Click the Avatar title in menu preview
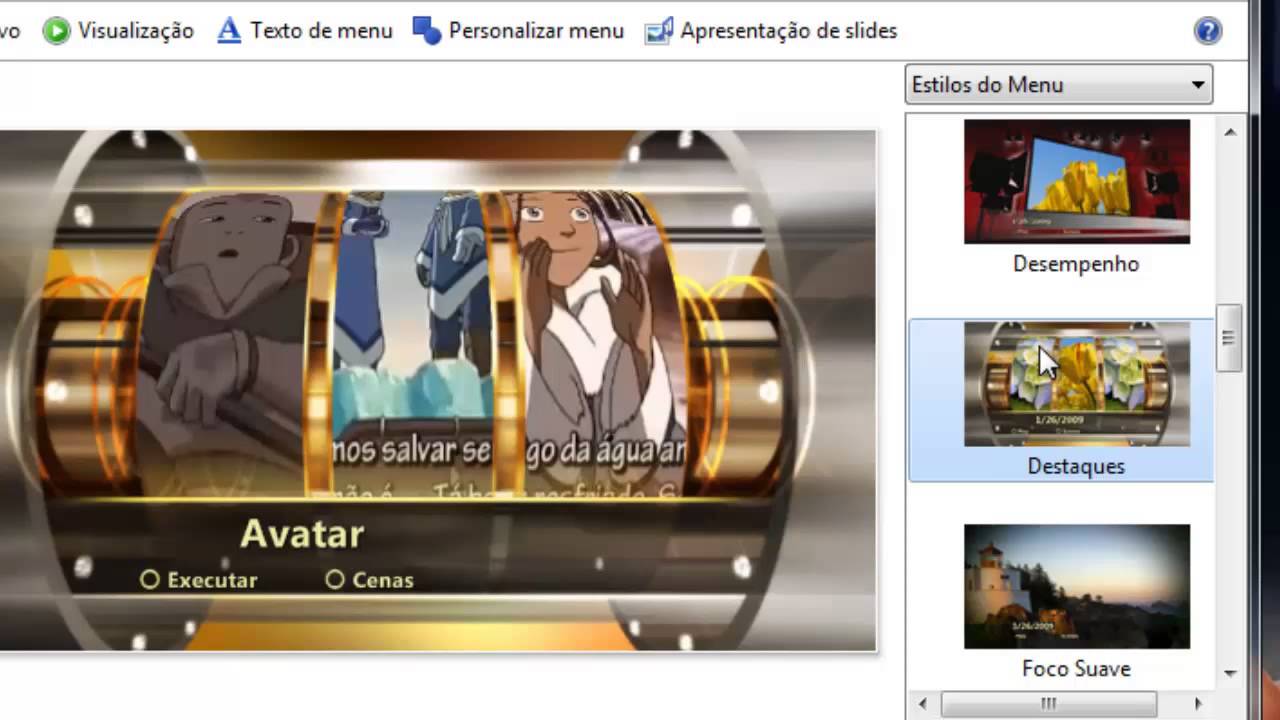This screenshot has height=720, width=1280. (302, 534)
